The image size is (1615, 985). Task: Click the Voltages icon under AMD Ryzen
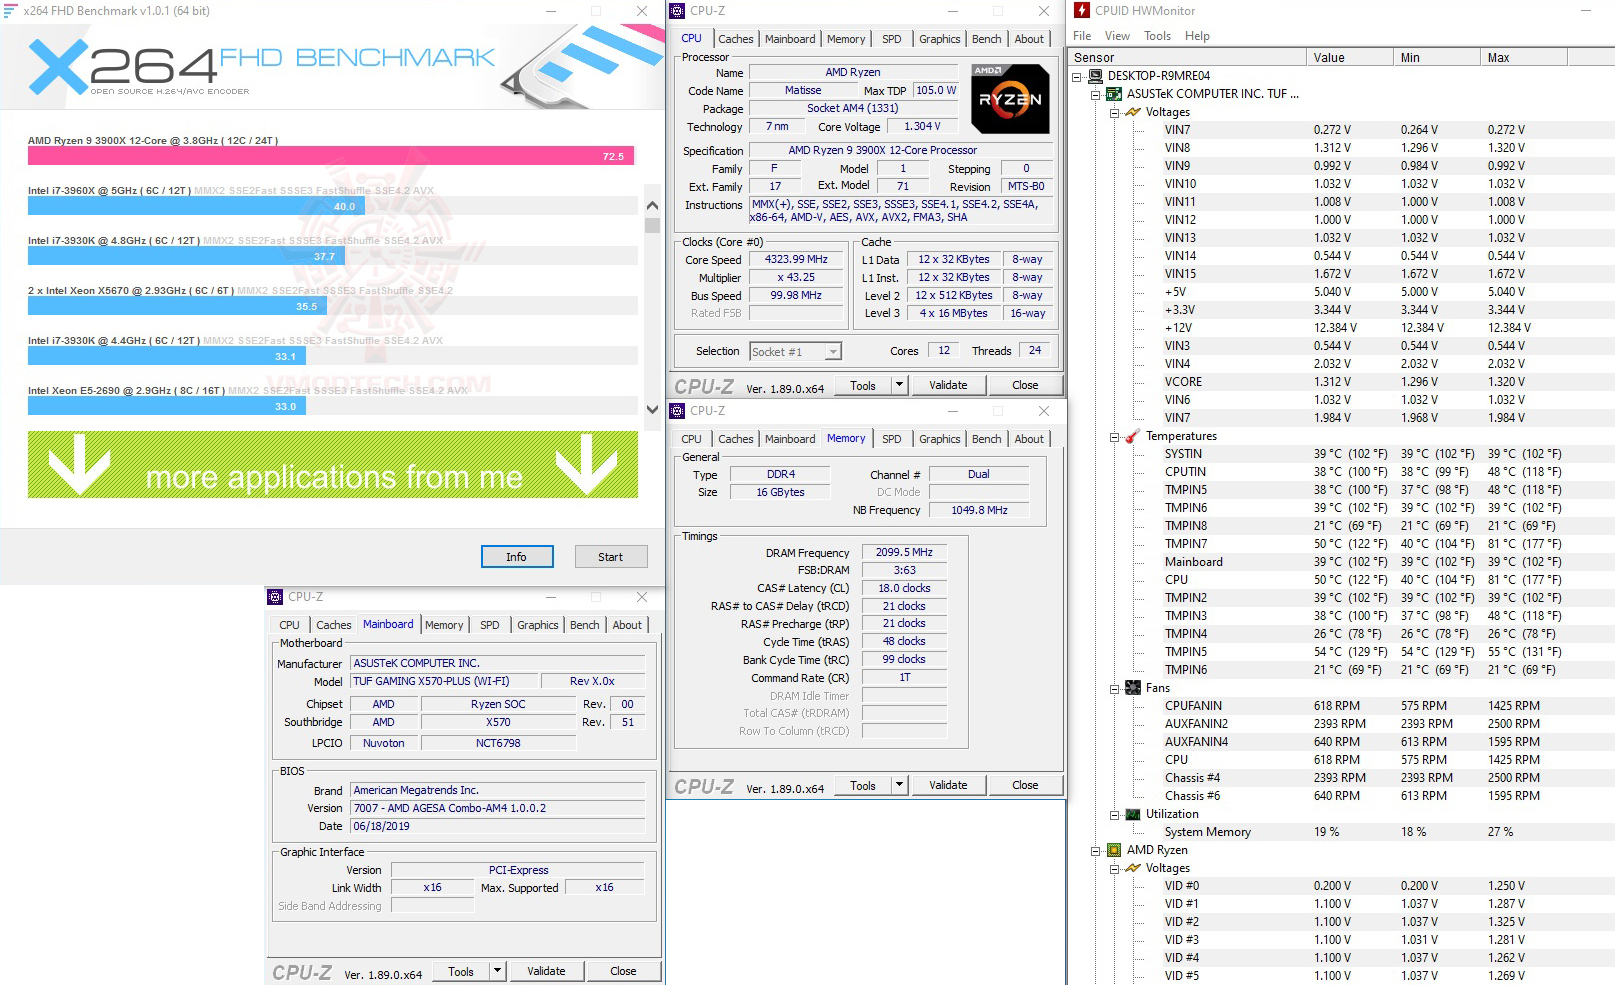pyautogui.click(x=1133, y=868)
